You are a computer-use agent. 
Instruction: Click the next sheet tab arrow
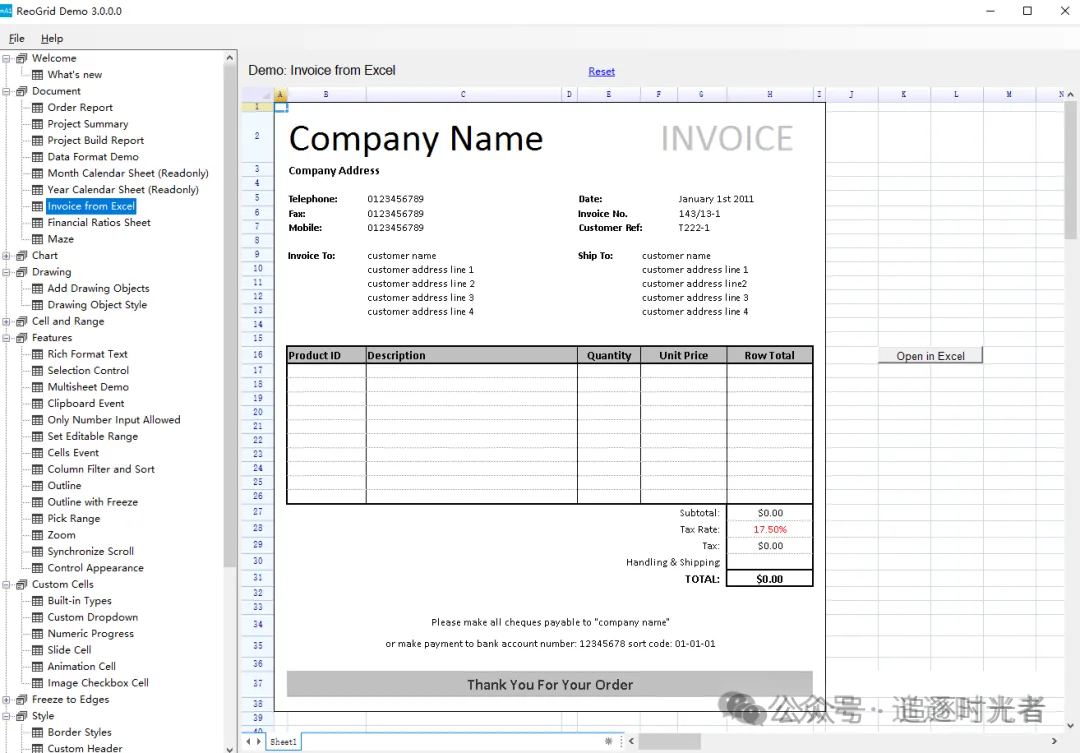coord(259,741)
